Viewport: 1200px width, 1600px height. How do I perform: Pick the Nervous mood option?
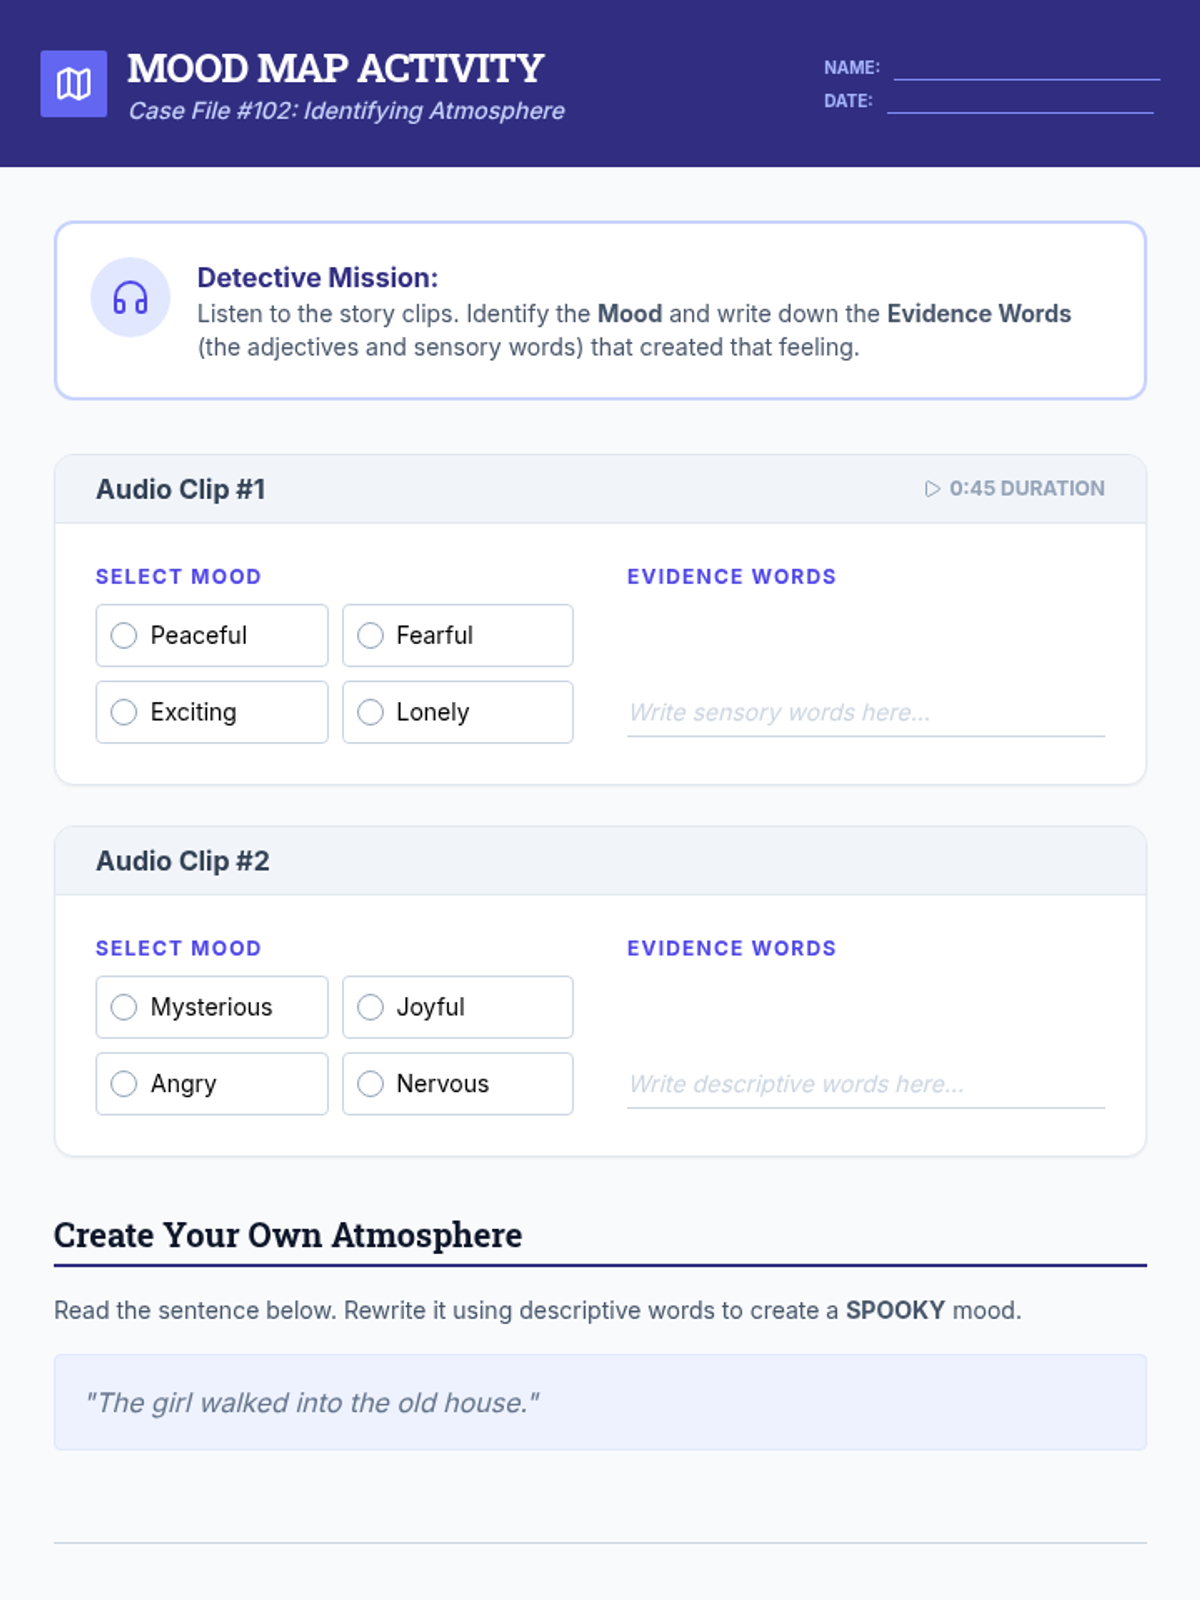pyautogui.click(x=370, y=1084)
